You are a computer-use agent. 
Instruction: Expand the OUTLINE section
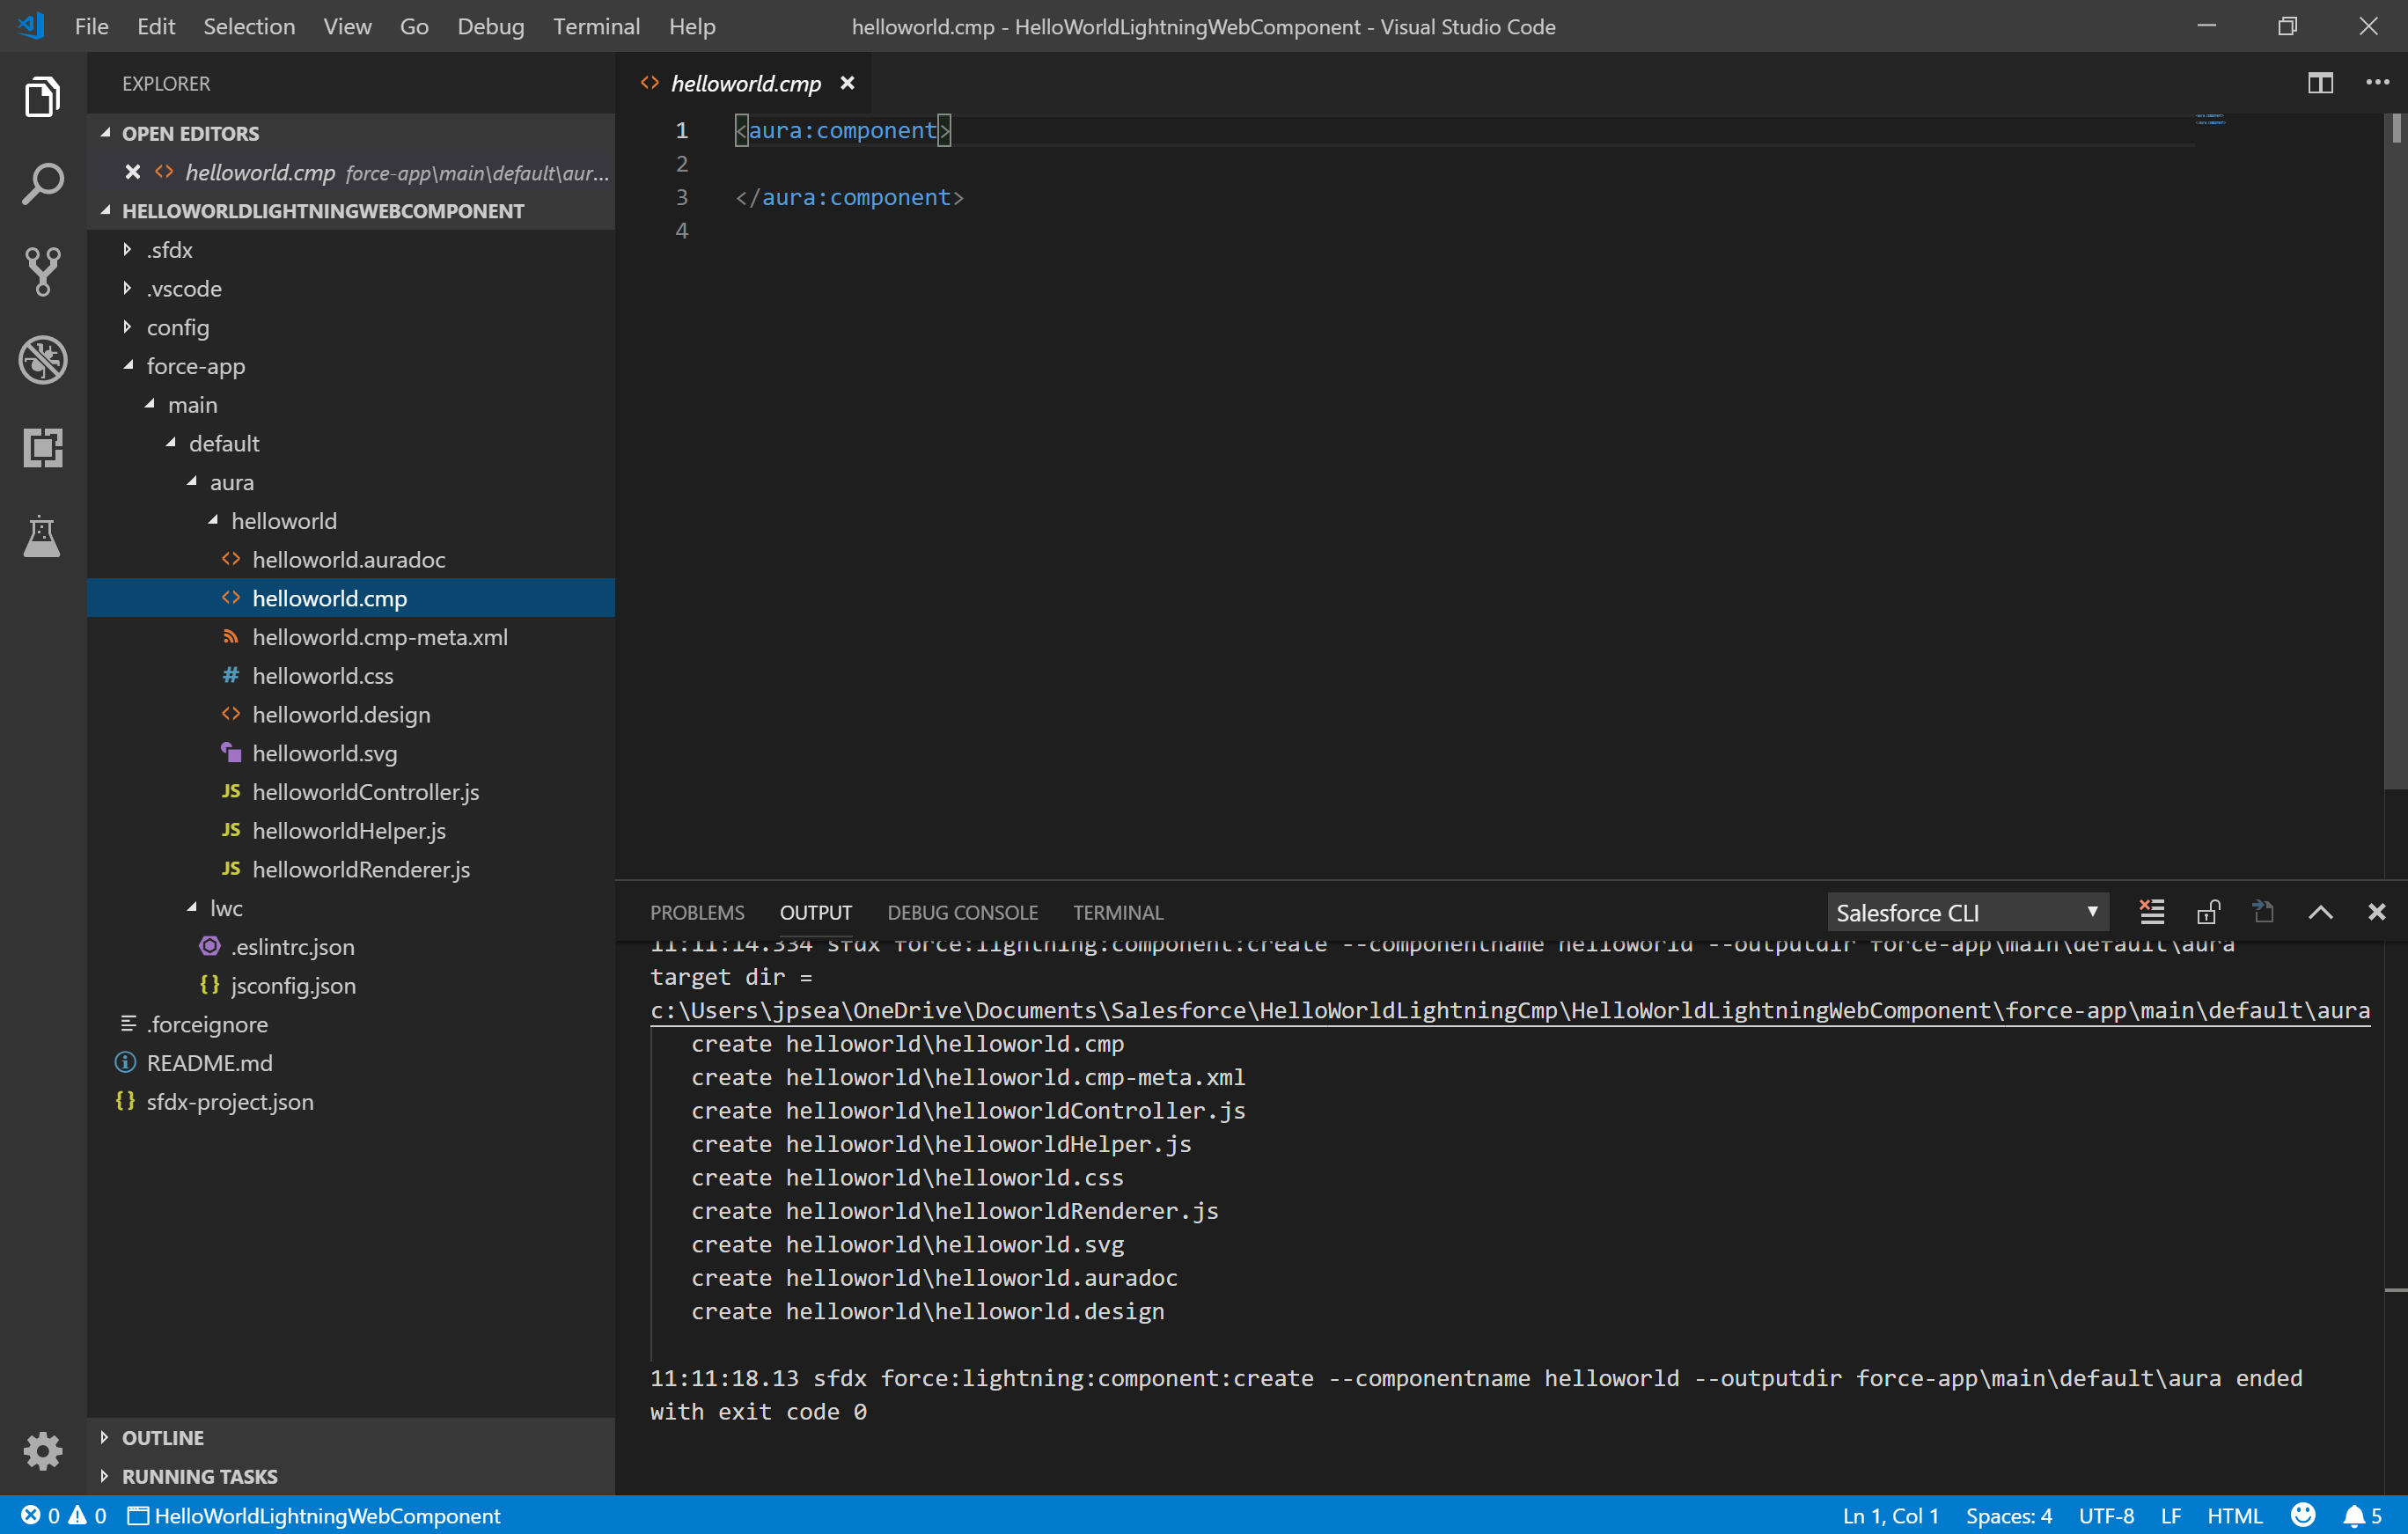tap(162, 1437)
